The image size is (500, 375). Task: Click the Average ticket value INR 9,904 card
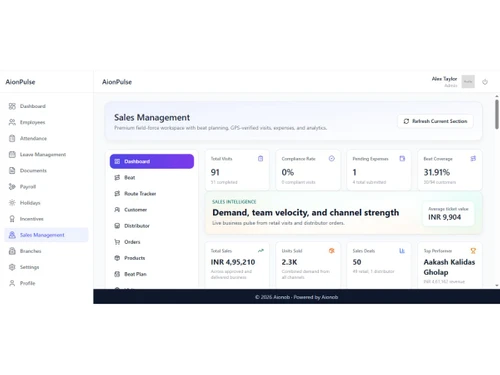tap(448, 214)
